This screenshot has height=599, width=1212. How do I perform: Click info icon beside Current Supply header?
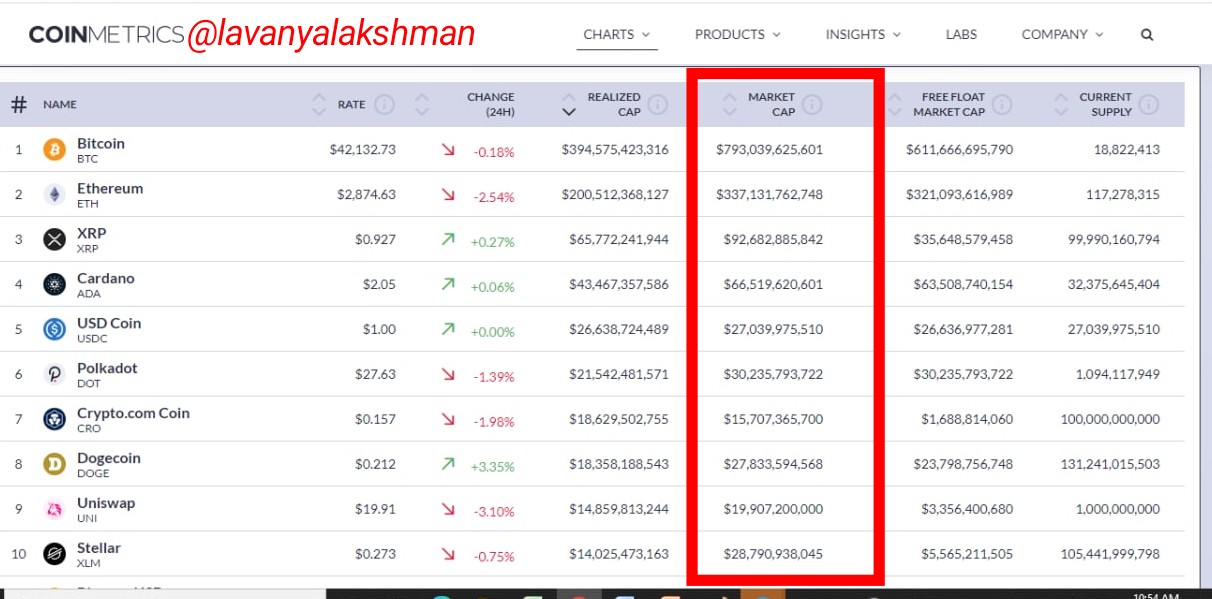click(x=1149, y=104)
